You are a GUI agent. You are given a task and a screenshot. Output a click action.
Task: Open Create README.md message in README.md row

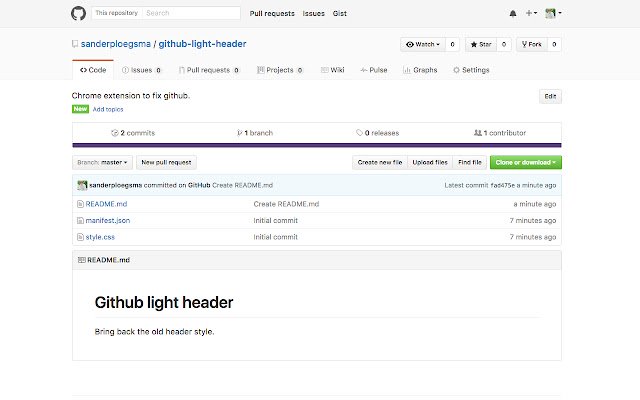click(x=286, y=204)
